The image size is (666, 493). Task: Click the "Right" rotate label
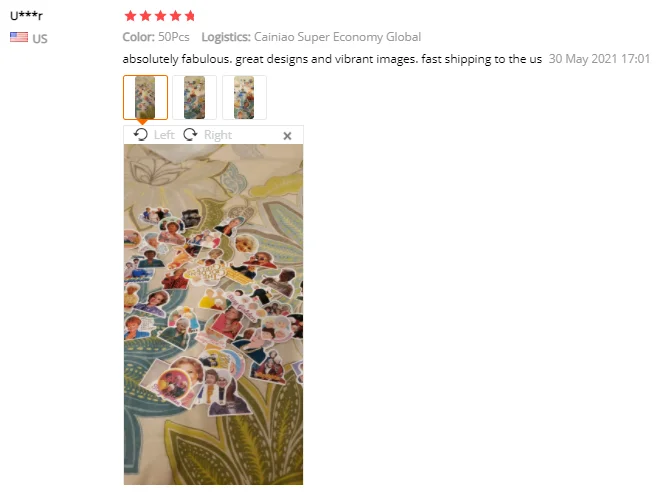[x=218, y=135]
